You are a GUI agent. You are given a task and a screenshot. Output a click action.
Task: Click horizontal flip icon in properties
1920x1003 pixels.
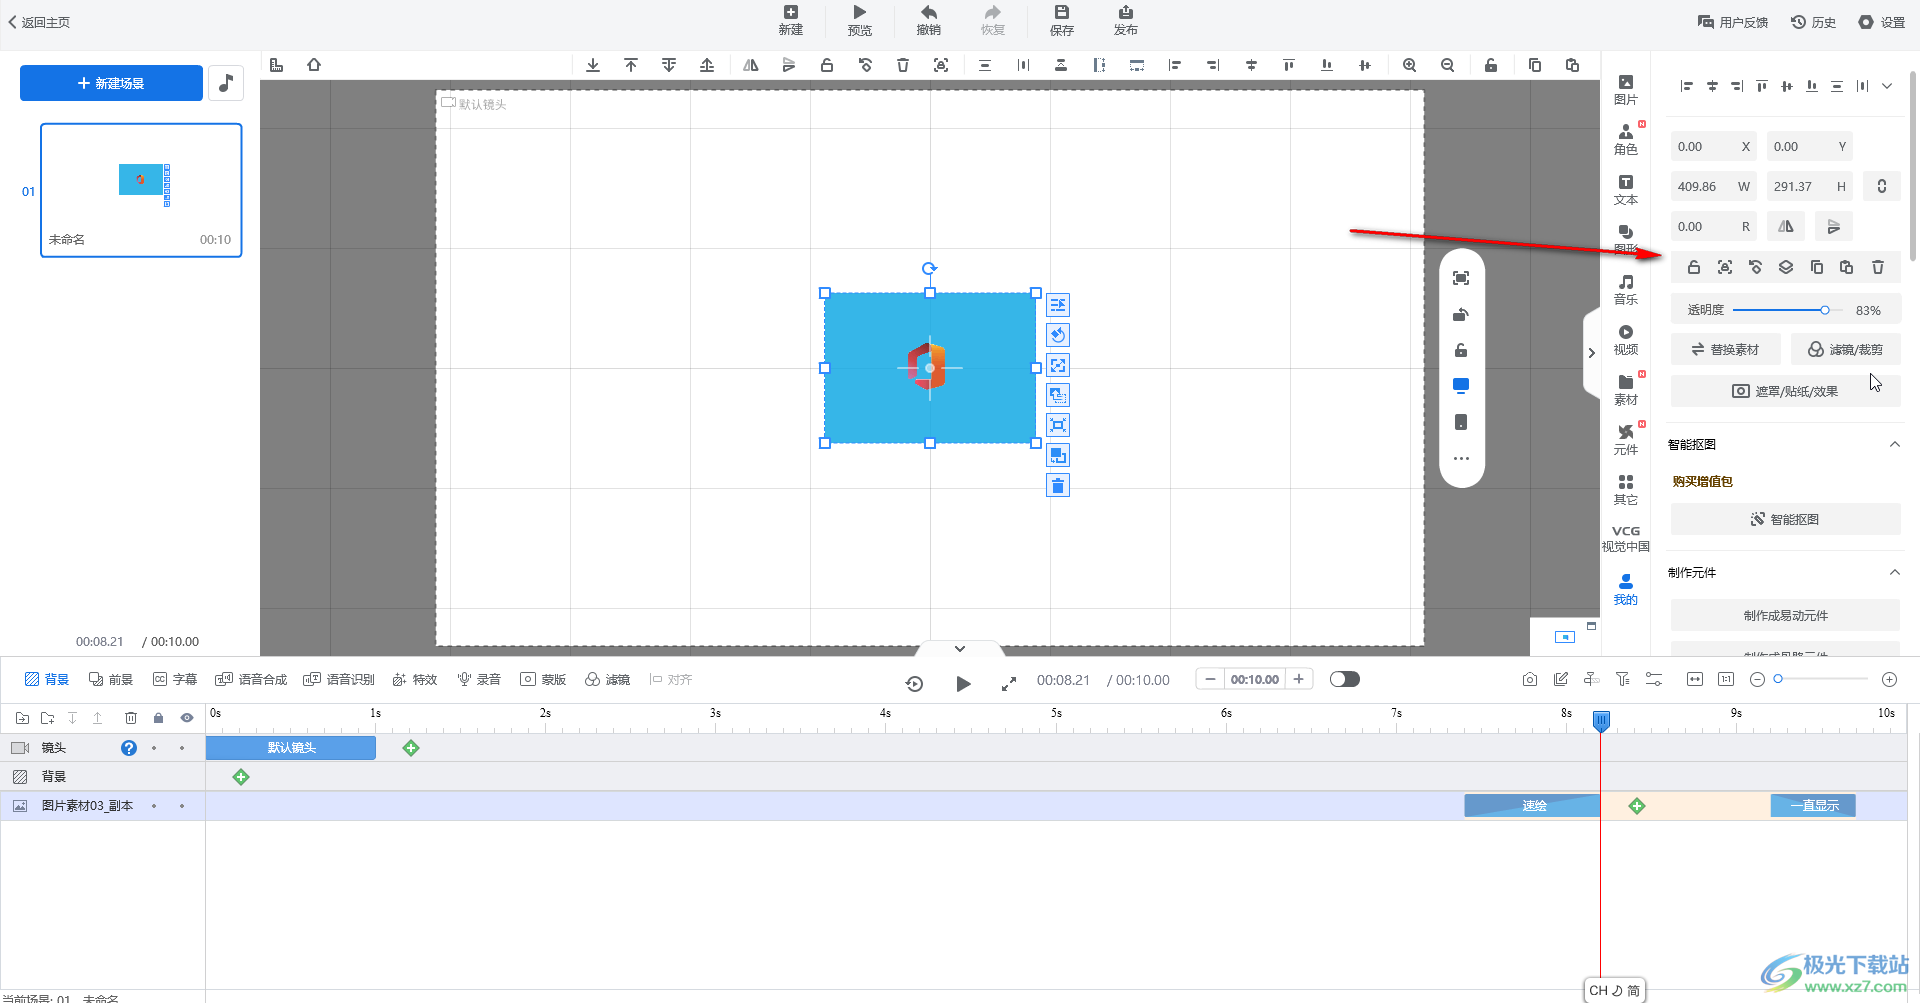coord(1785,227)
